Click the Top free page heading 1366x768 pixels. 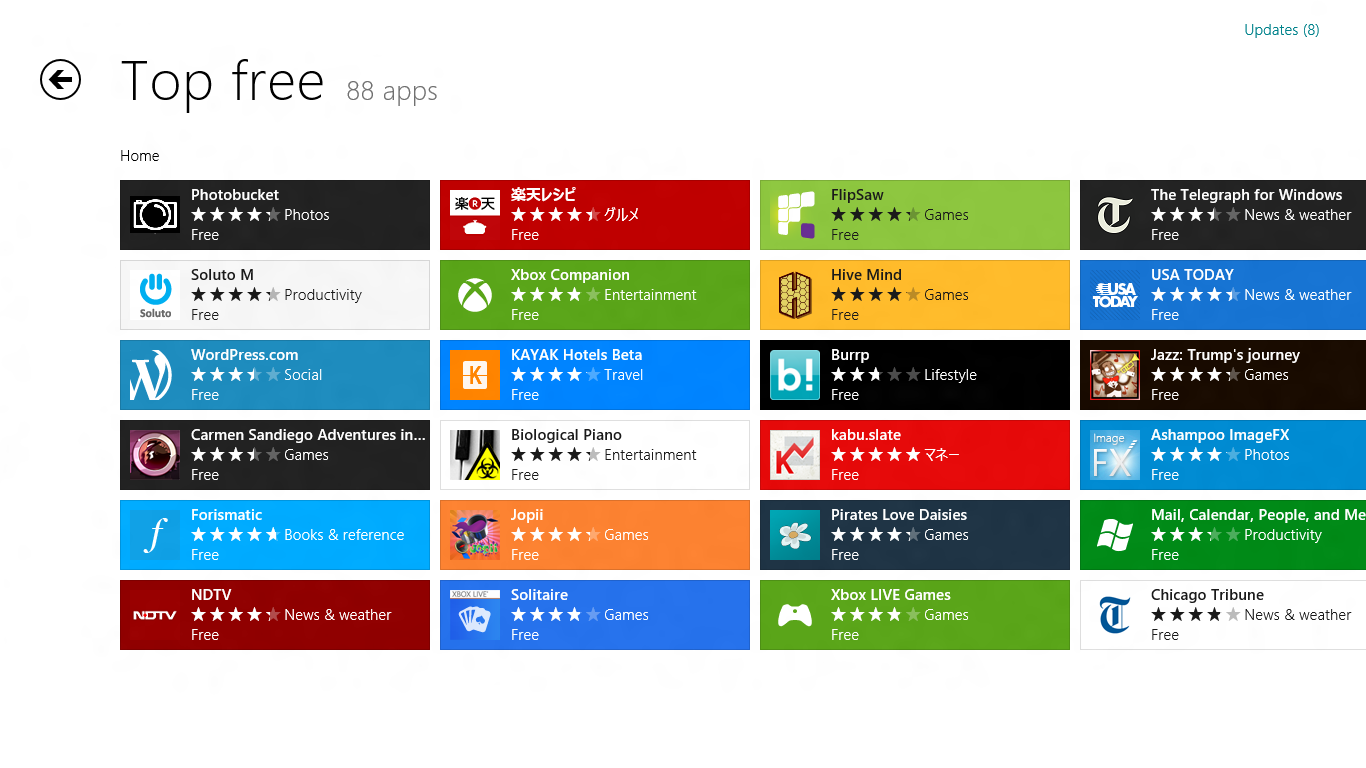pyautogui.click(x=222, y=81)
